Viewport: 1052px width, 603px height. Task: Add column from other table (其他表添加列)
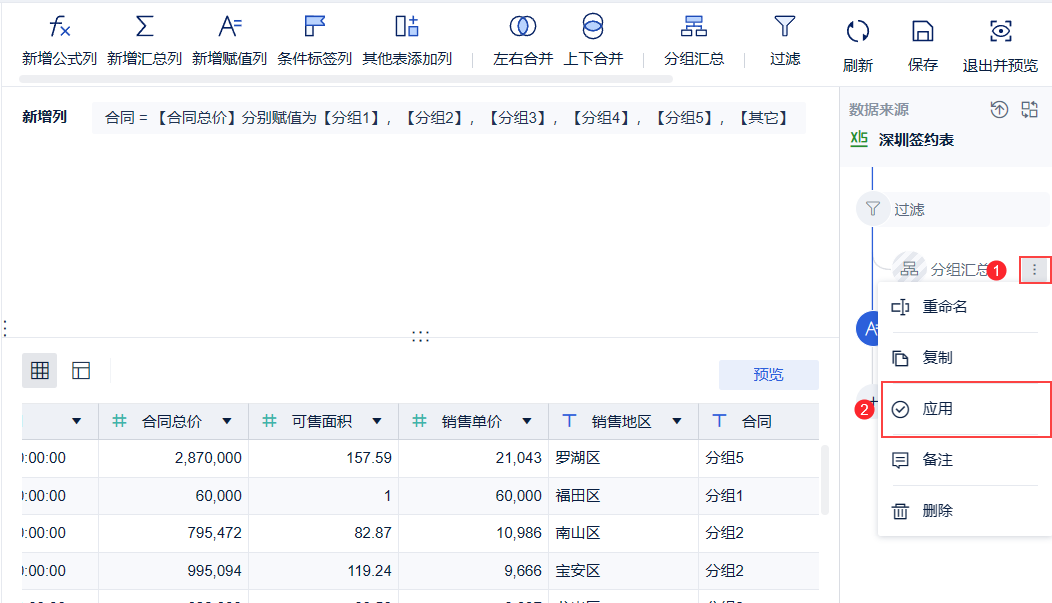click(x=407, y=40)
